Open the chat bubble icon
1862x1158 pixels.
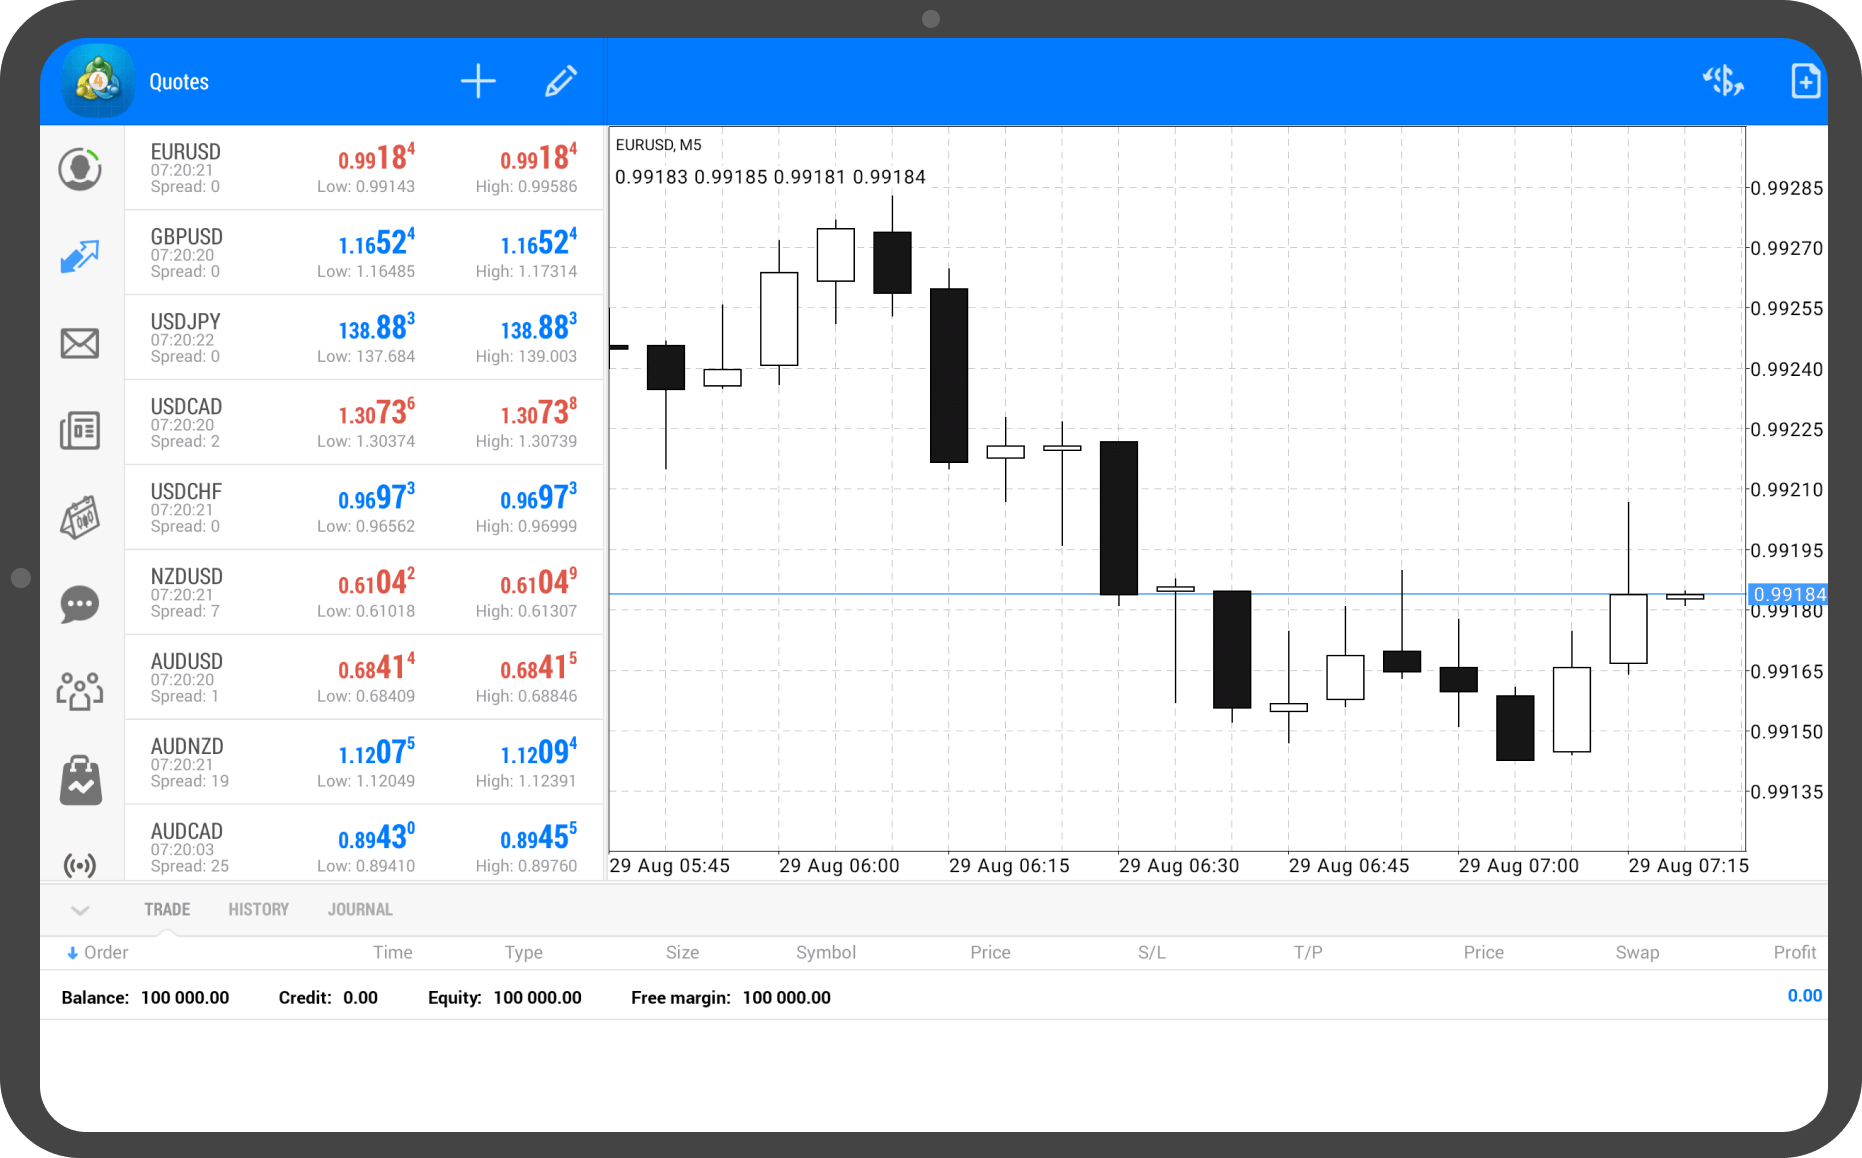(x=80, y=604)
